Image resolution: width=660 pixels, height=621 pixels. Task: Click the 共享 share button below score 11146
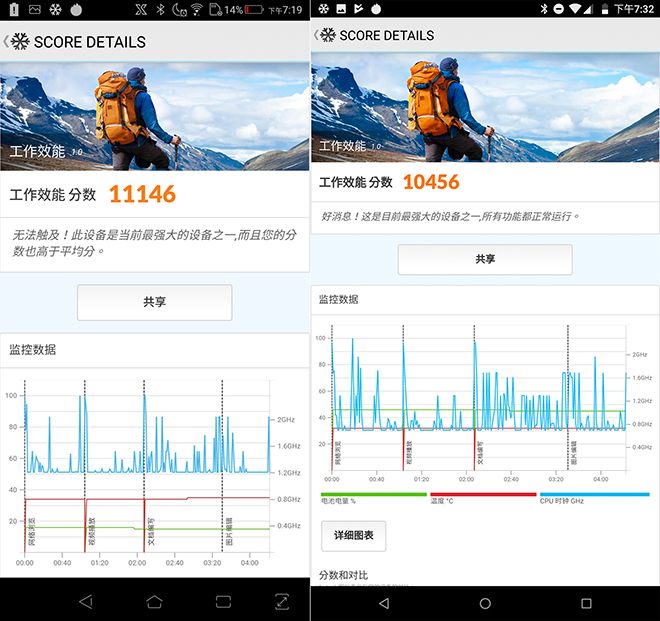point(154,302)
